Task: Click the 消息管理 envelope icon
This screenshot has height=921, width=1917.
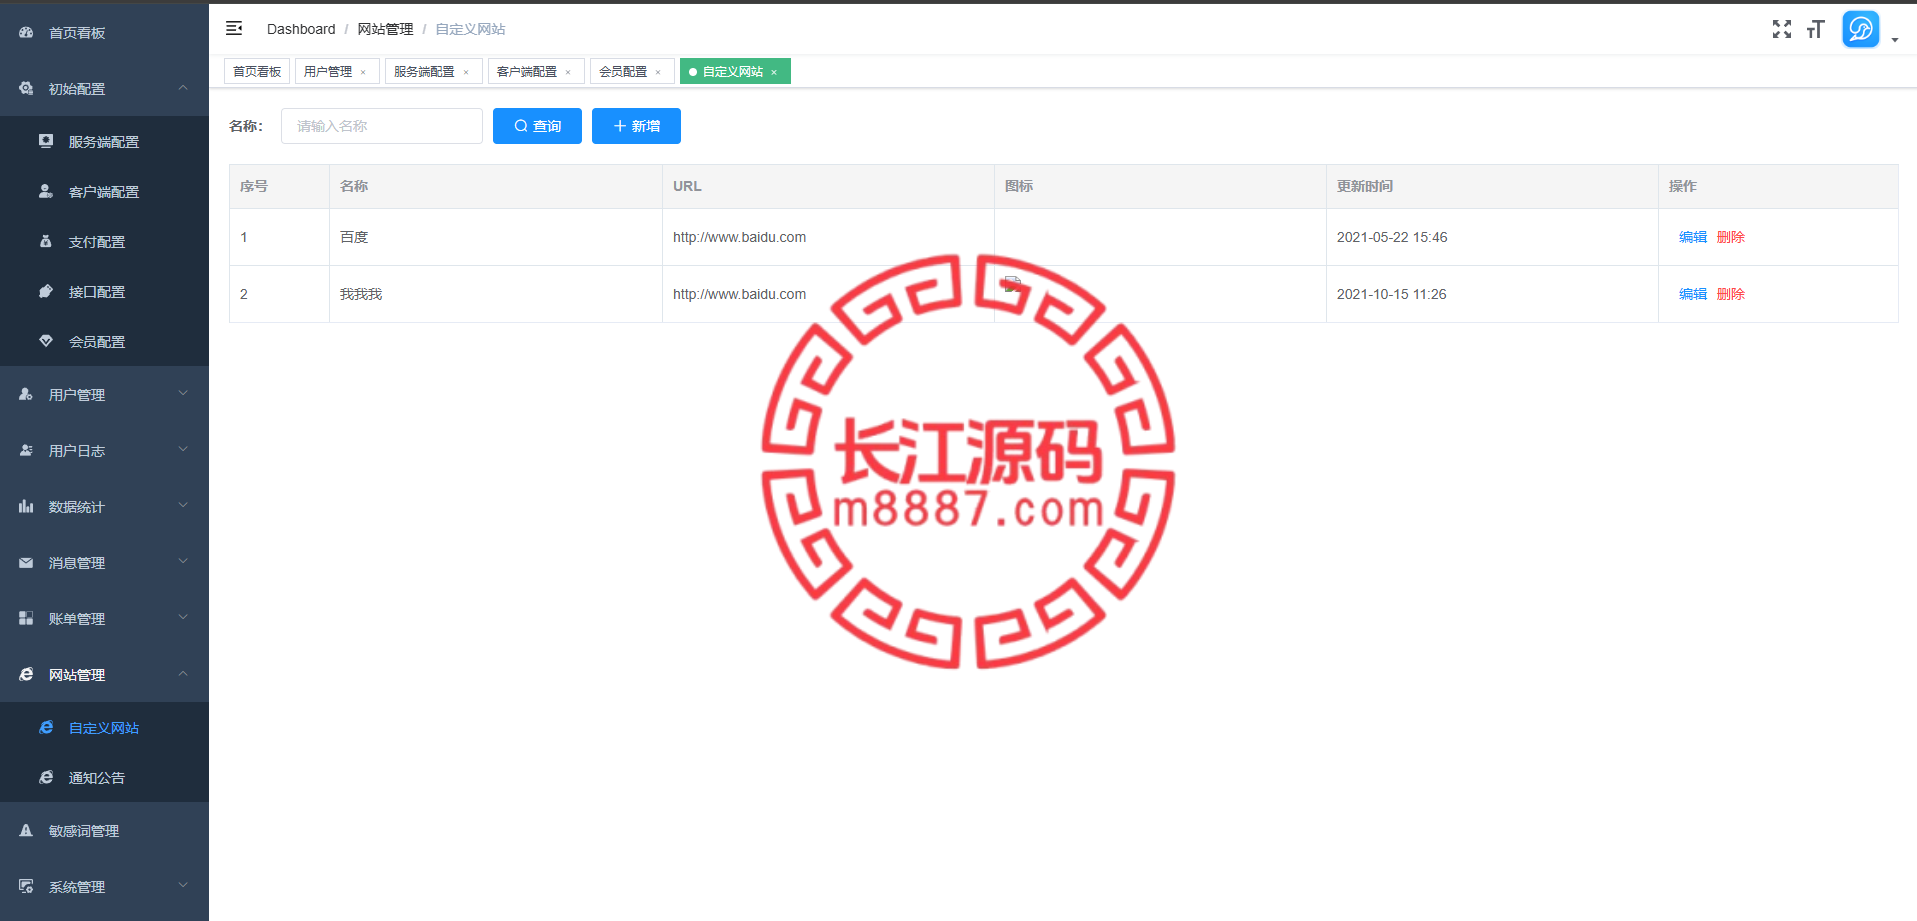Action: [x=26, y=562]
